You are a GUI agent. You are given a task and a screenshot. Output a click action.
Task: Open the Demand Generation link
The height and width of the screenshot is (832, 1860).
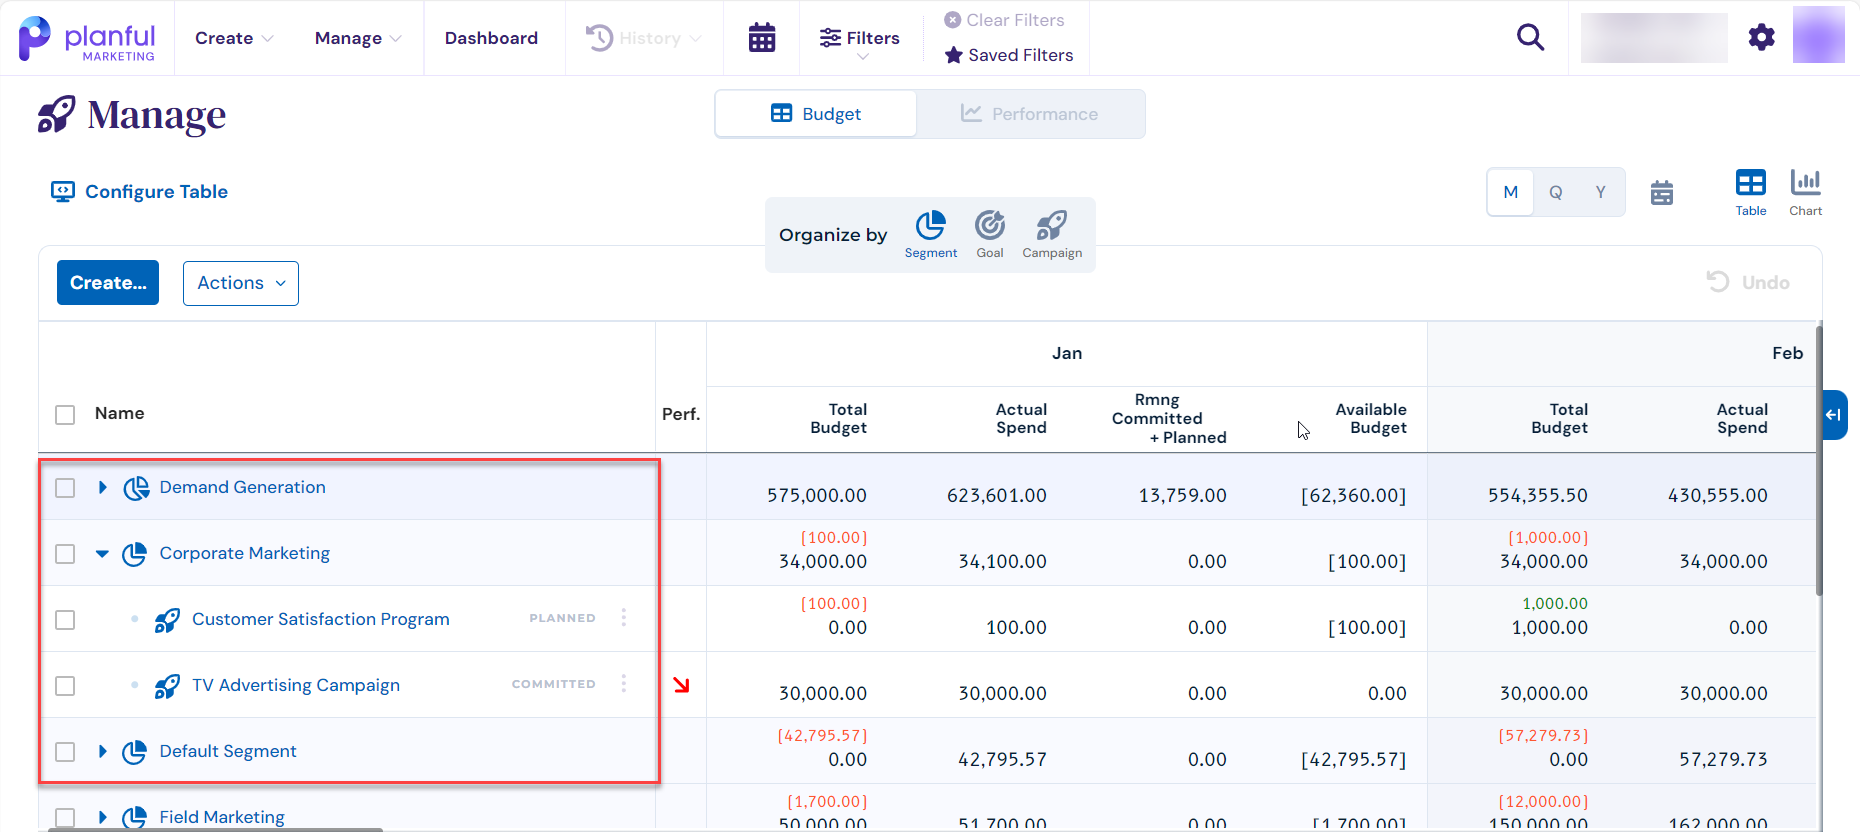242,487
